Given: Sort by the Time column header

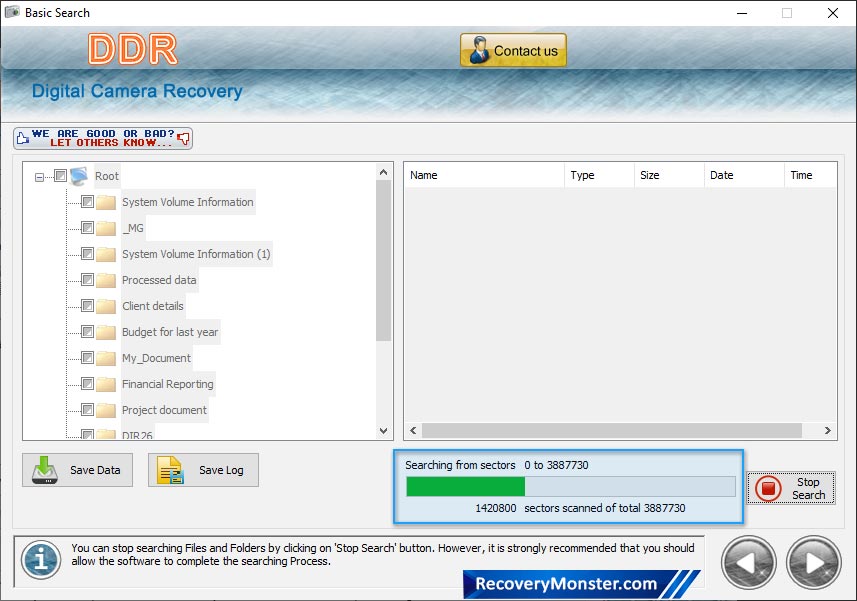Looking at the screenshot, I should coord(811,175).
